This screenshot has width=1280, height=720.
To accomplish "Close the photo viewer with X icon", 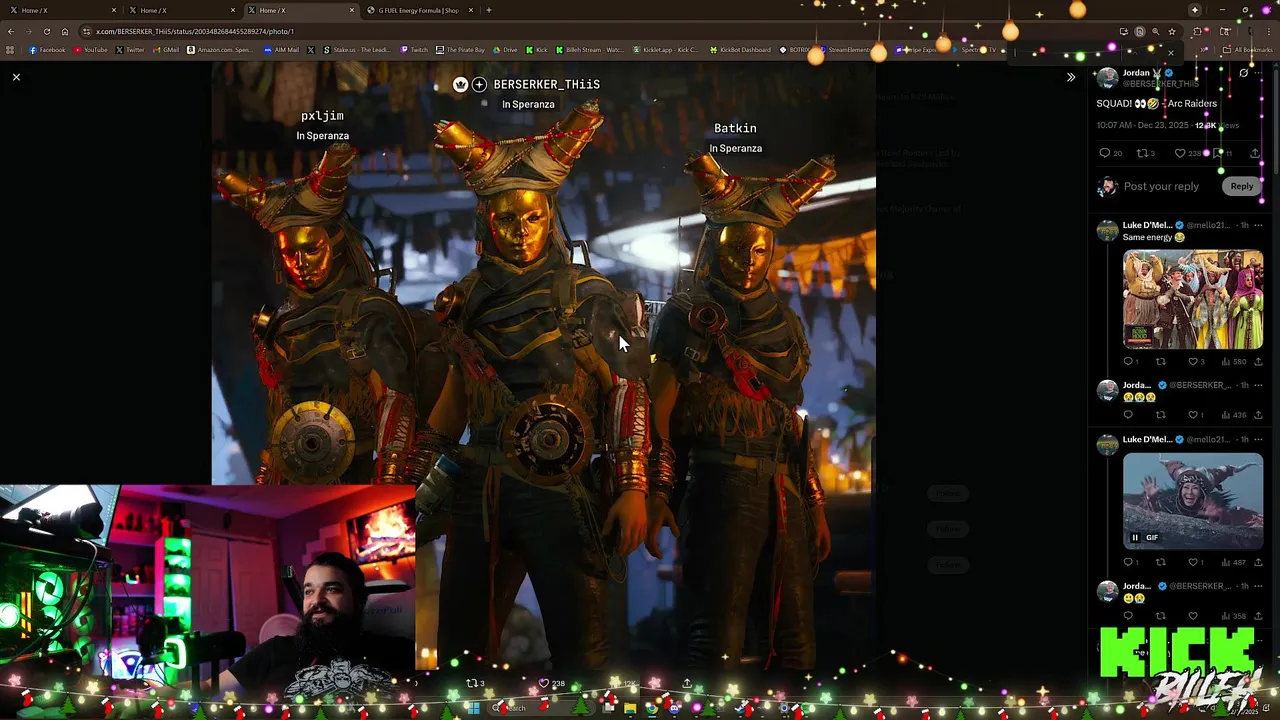I will 16,77.
